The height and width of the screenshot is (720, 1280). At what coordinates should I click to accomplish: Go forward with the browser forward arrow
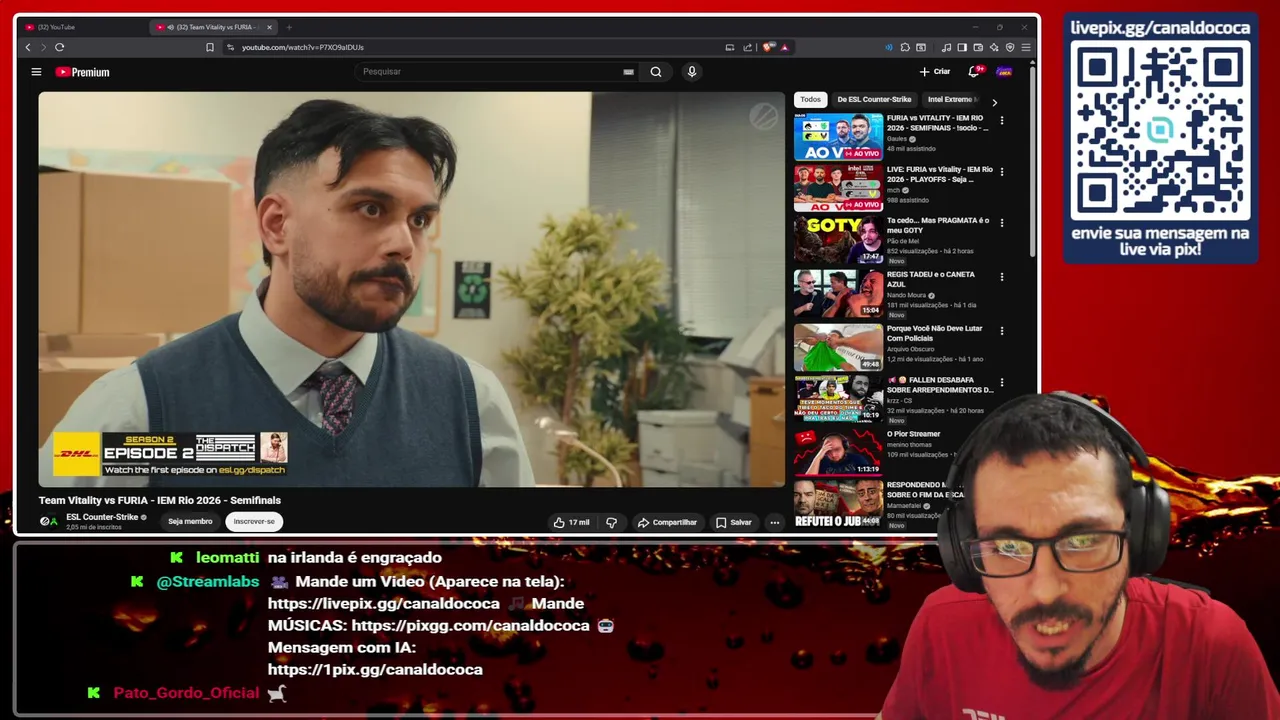[x=43, y=47]
